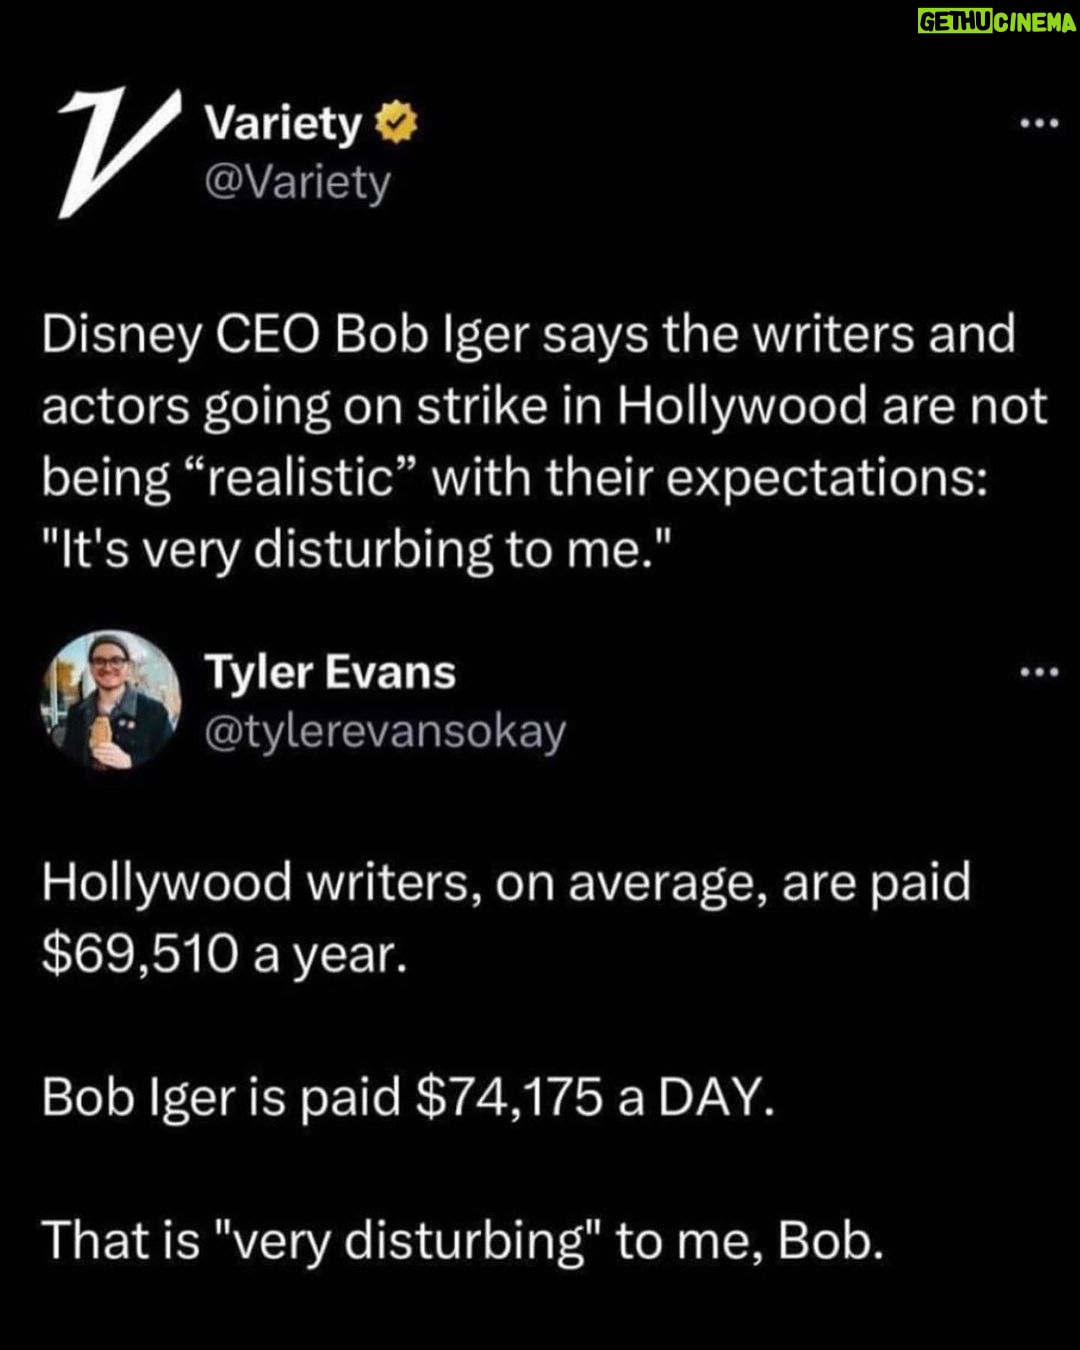Select the line starting 'Disney CEO Bob Iger'
Viewport: 1080px width, 1350px height.
pos(529,334)
